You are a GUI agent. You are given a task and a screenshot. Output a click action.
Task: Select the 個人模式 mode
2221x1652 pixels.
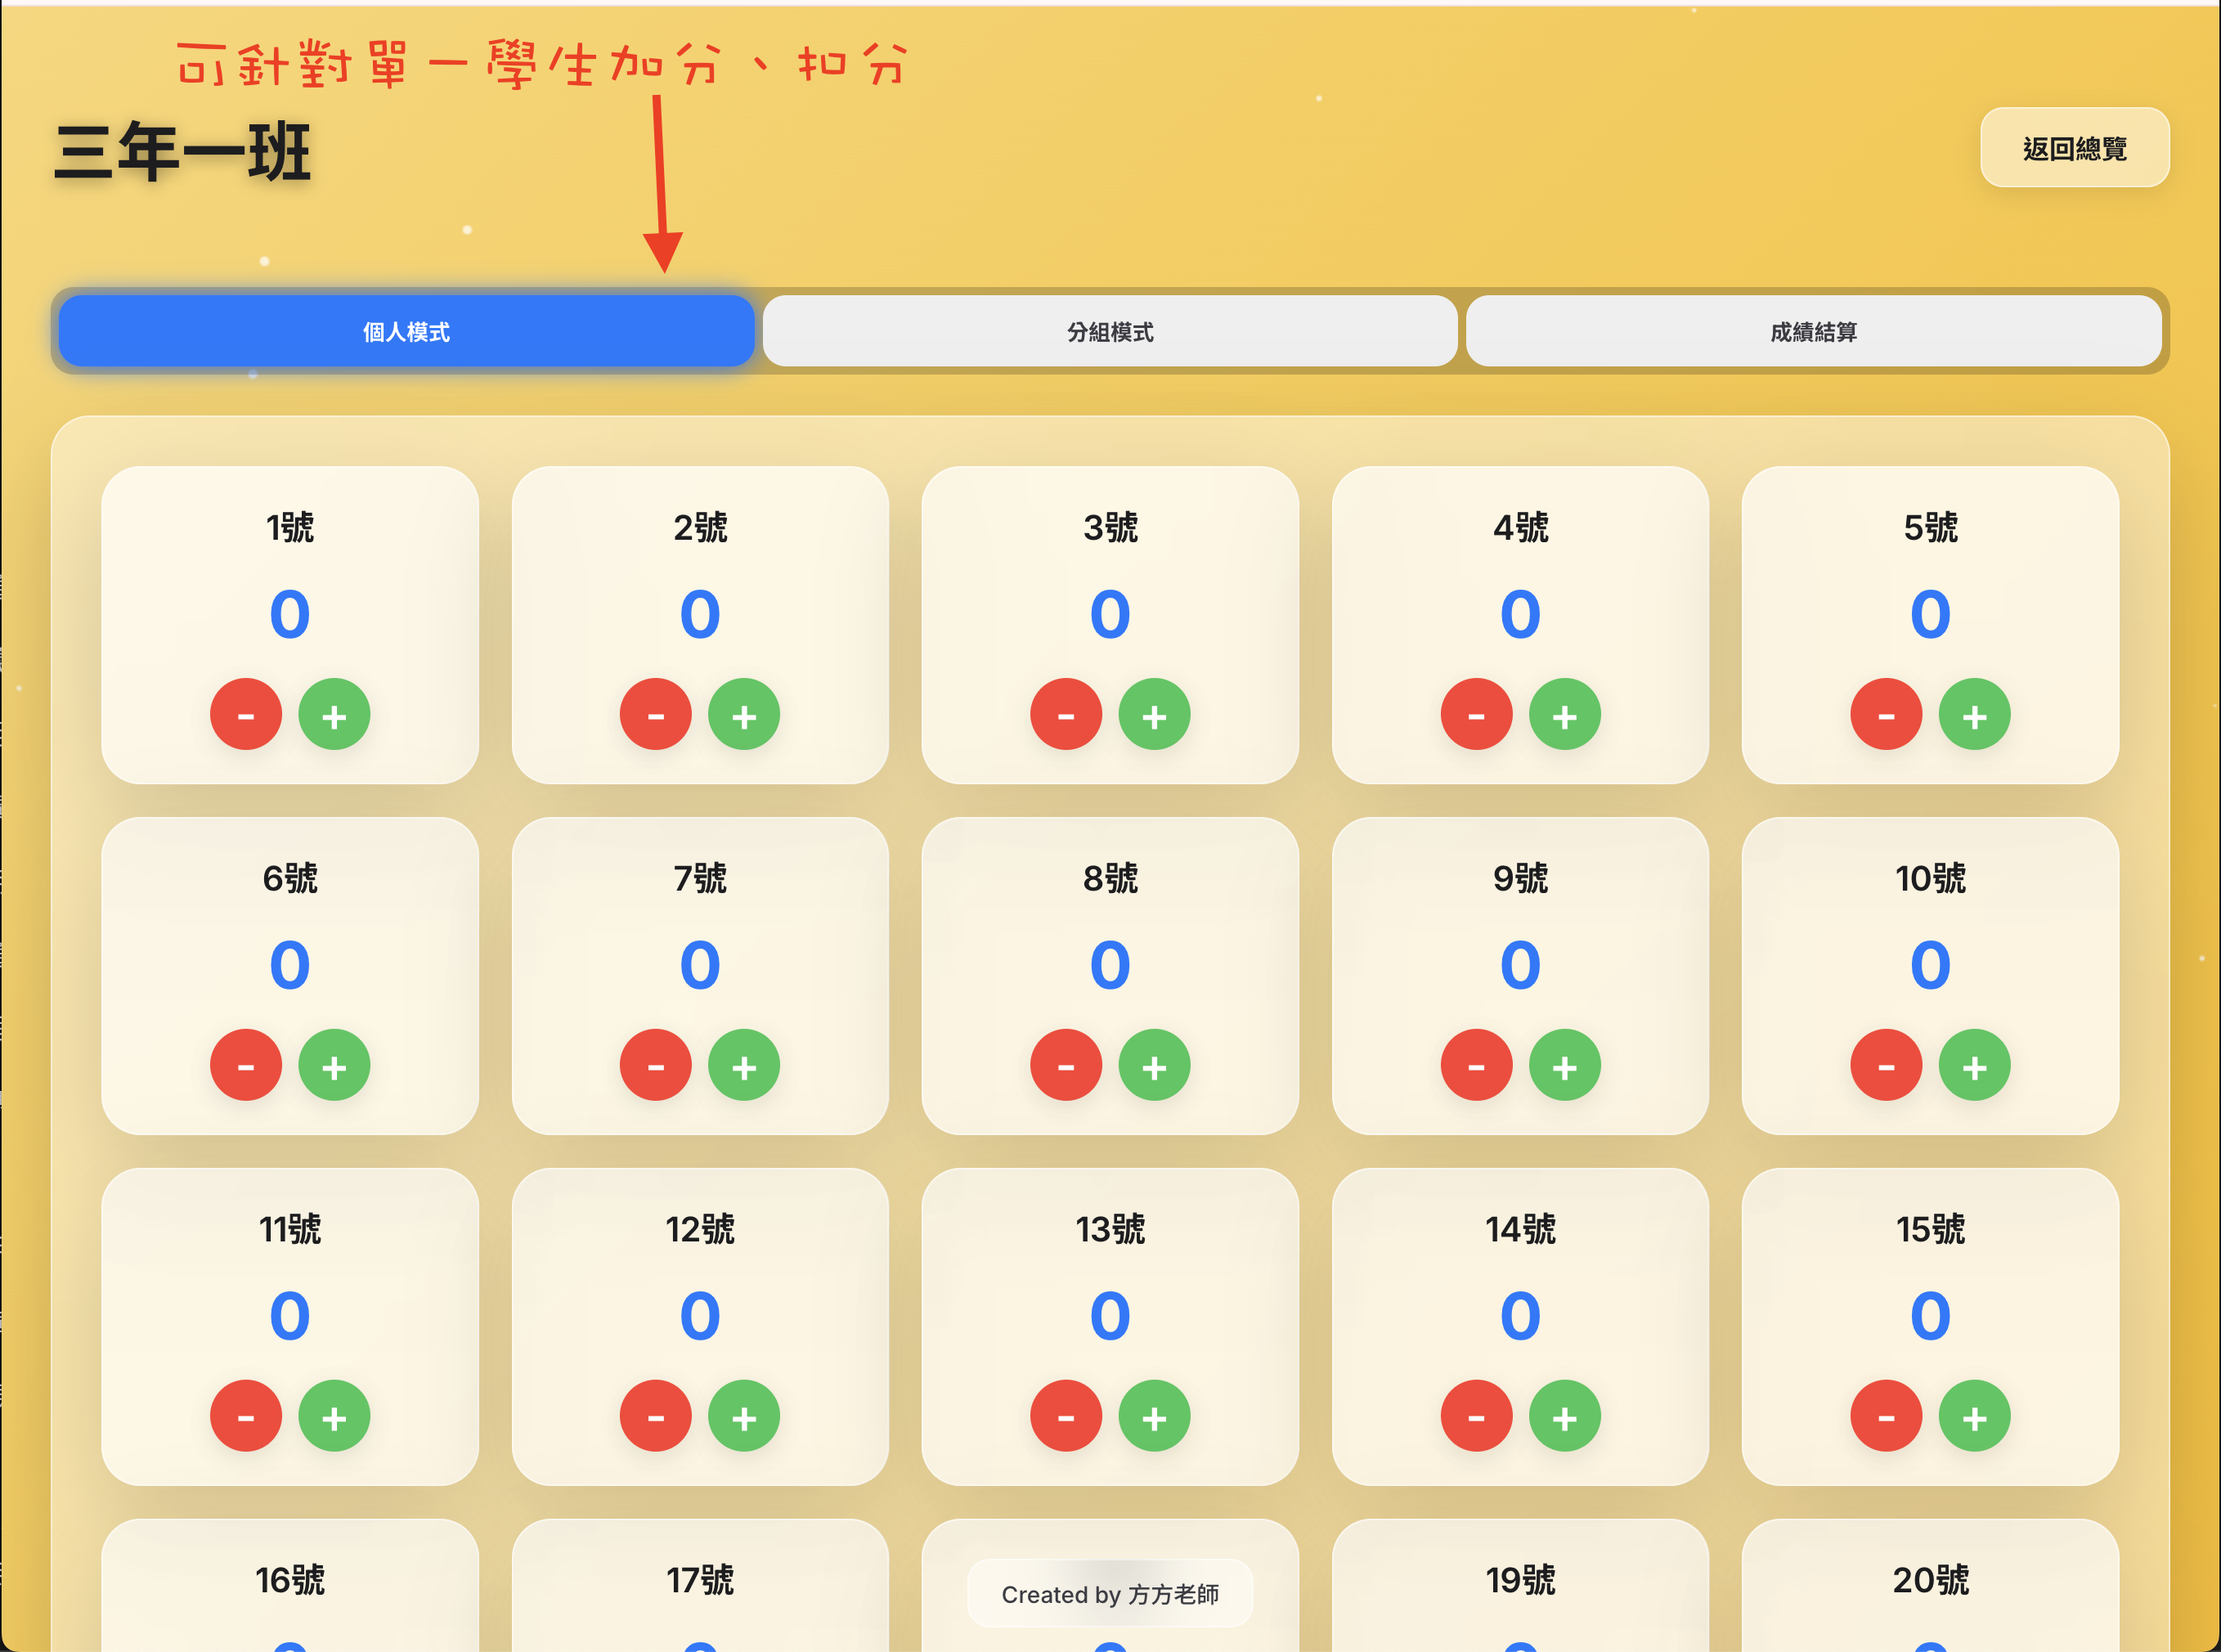click(406, 331)
